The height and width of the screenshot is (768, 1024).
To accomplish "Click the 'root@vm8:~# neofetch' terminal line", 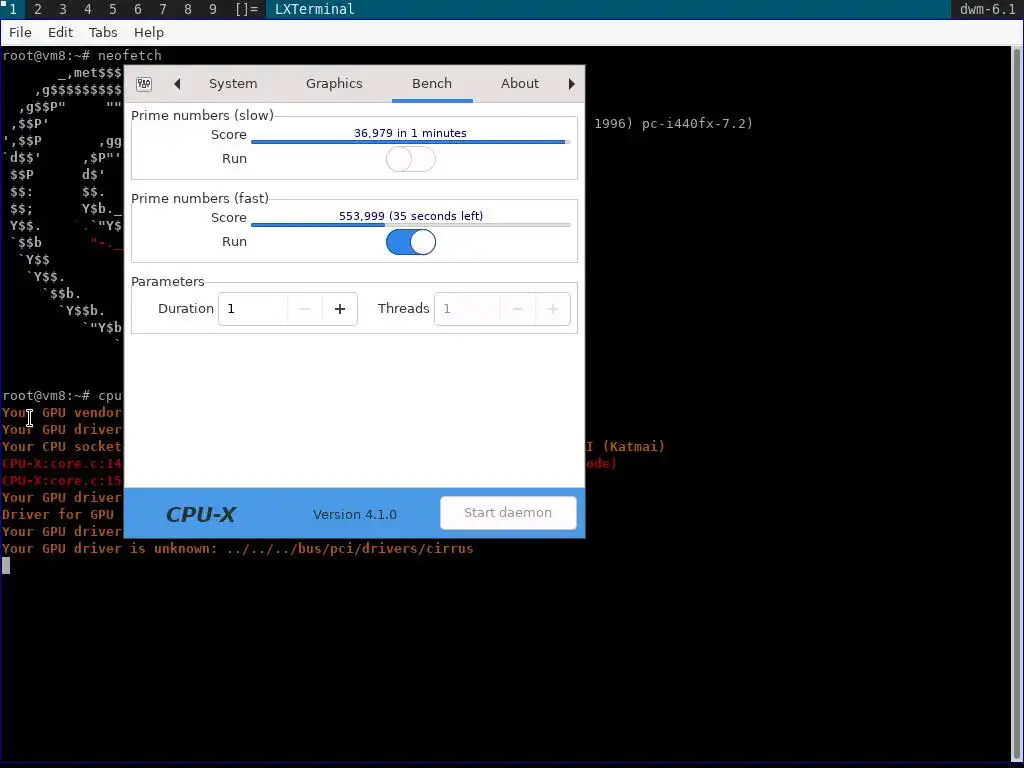I will [x=82, y=56].
